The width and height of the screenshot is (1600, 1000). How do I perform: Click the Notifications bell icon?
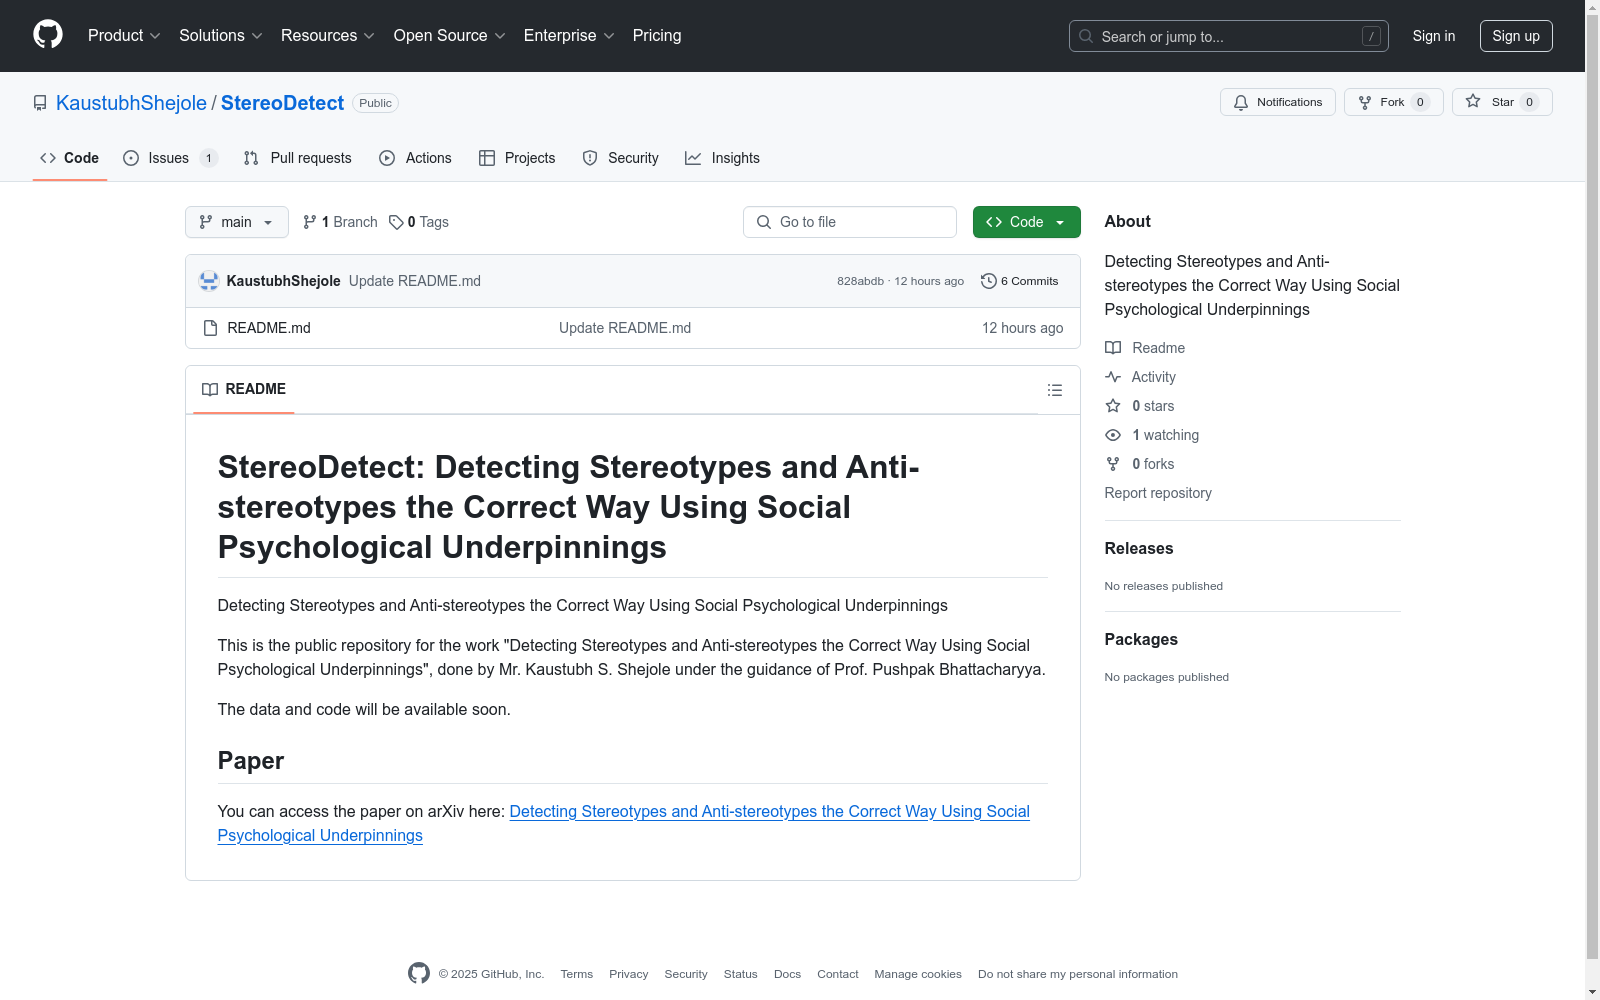pos(1241,102)
